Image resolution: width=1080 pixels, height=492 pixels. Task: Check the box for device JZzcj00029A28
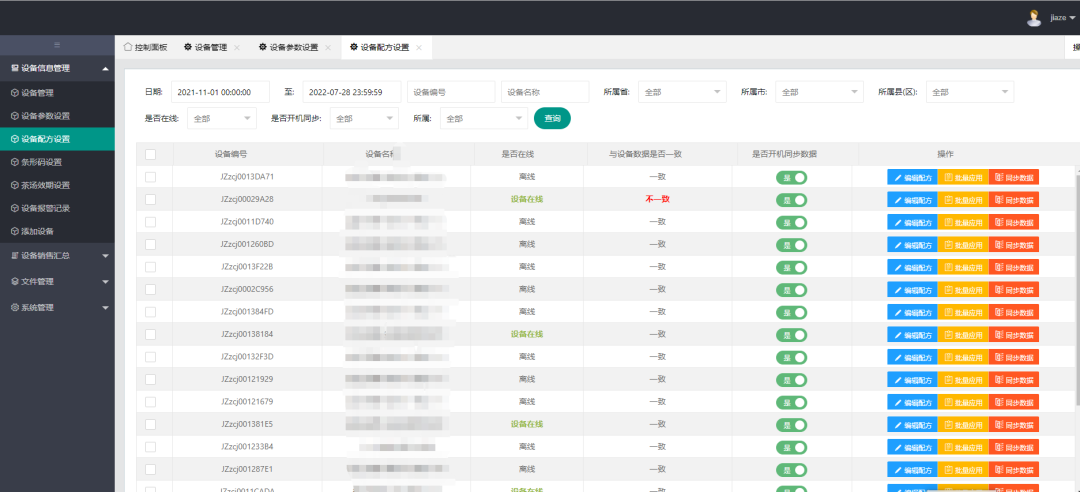pos(150,199)
